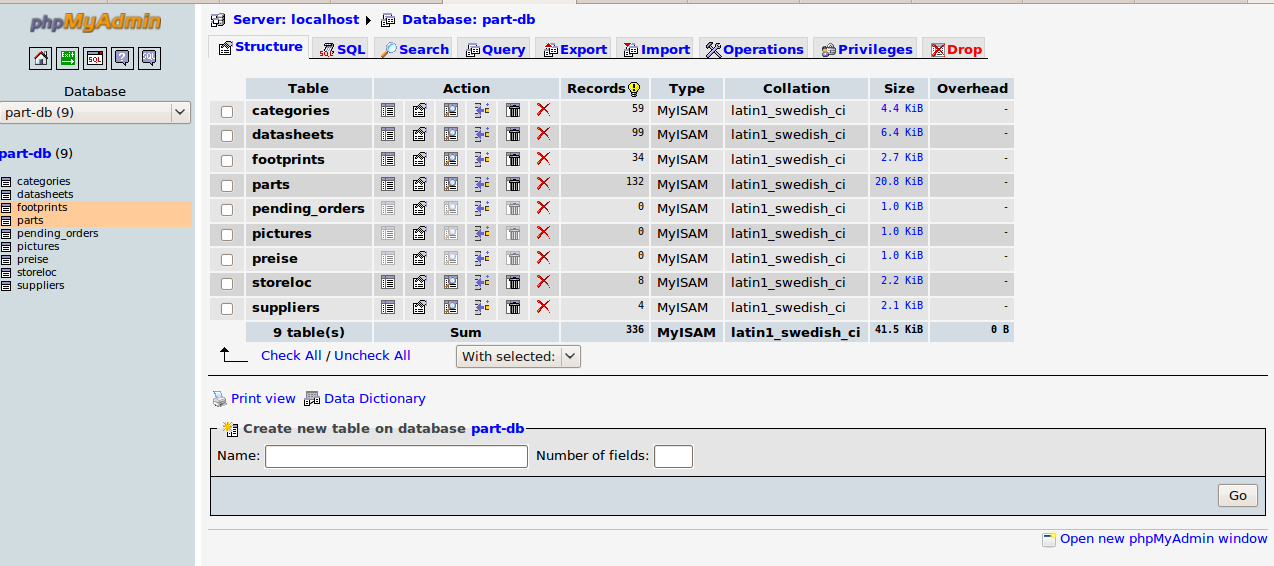The height and width of the screenshot is (566, 1274).
Task: Click the pictures table name in list
Action: coord(282,233)
